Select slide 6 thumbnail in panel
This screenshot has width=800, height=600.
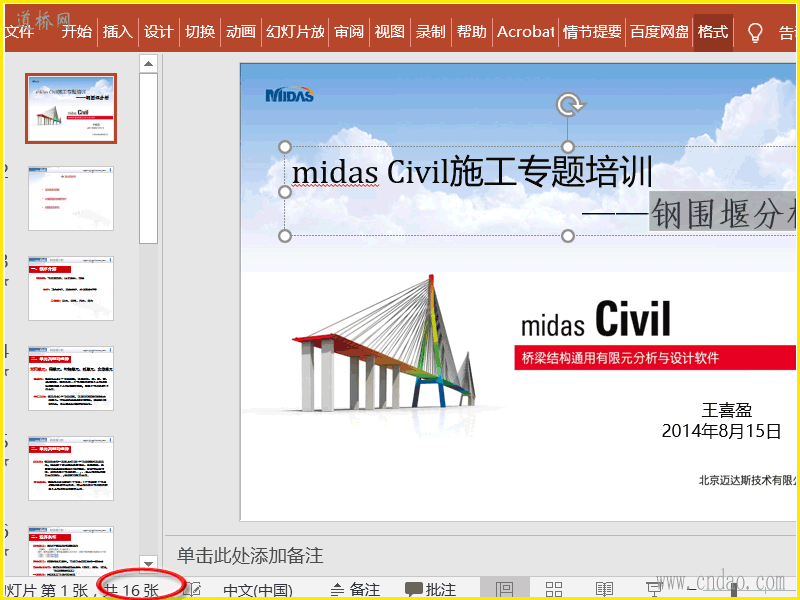[71, 551]
